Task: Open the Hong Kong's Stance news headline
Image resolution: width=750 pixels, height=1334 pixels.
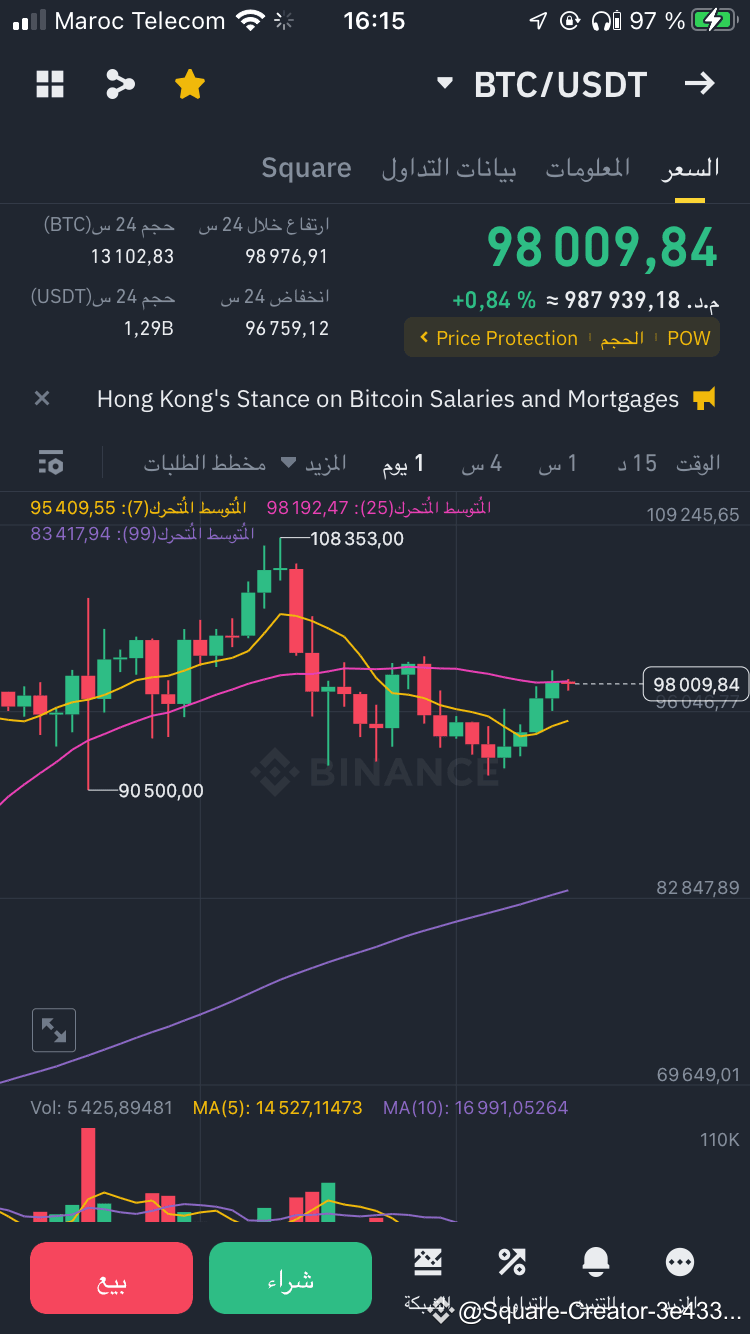Action: pos(388,399)
